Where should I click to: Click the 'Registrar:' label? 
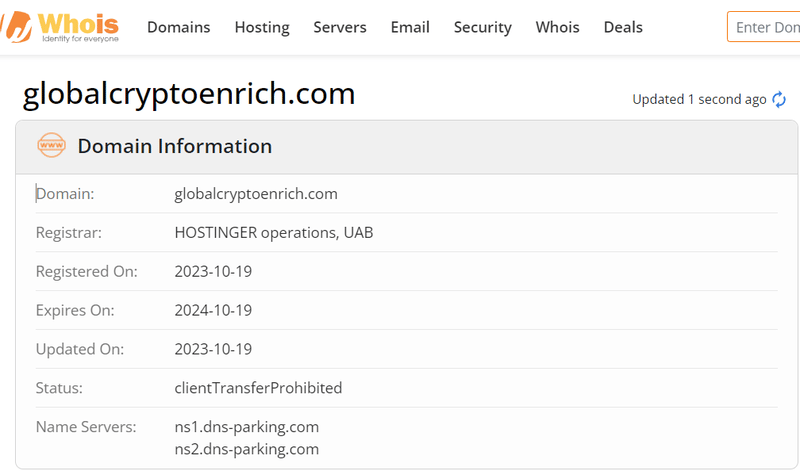[68, 233]
